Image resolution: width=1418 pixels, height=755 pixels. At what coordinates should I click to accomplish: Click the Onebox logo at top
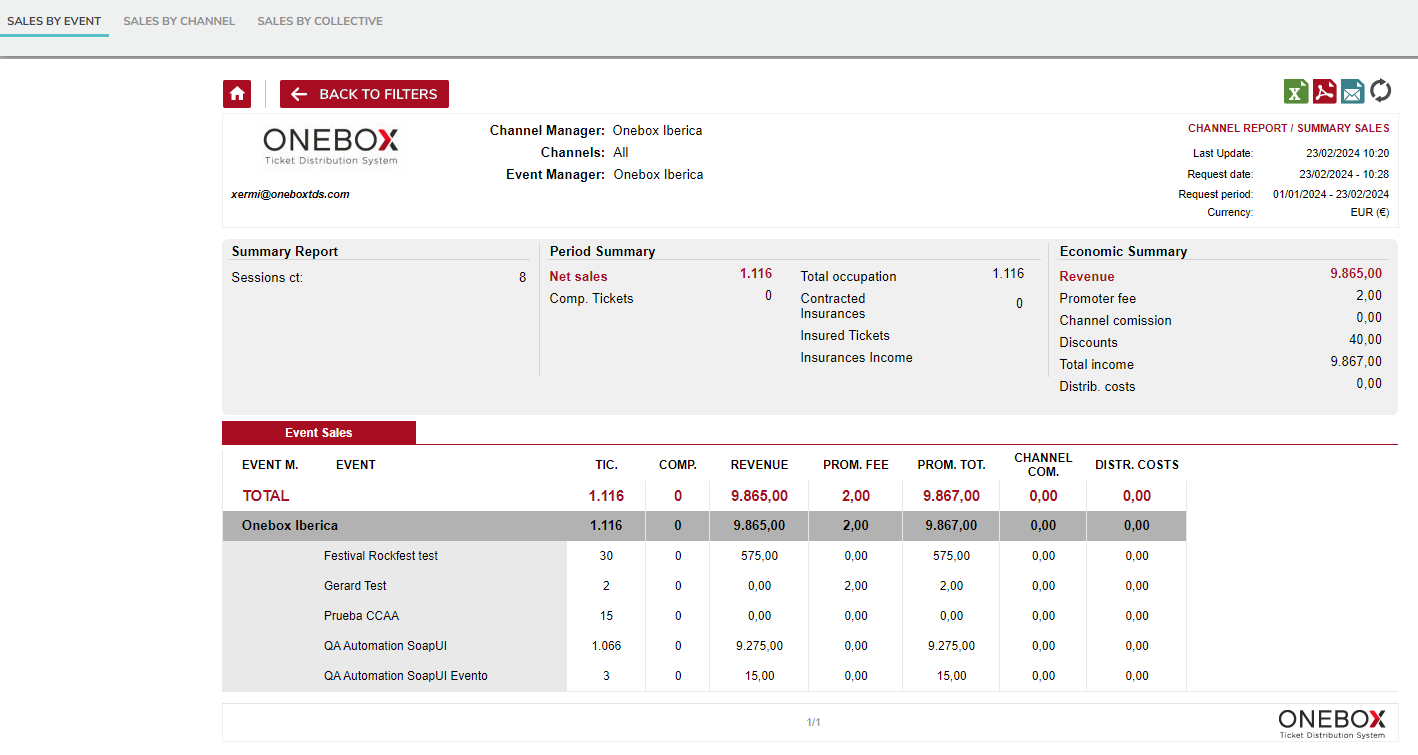331,146
